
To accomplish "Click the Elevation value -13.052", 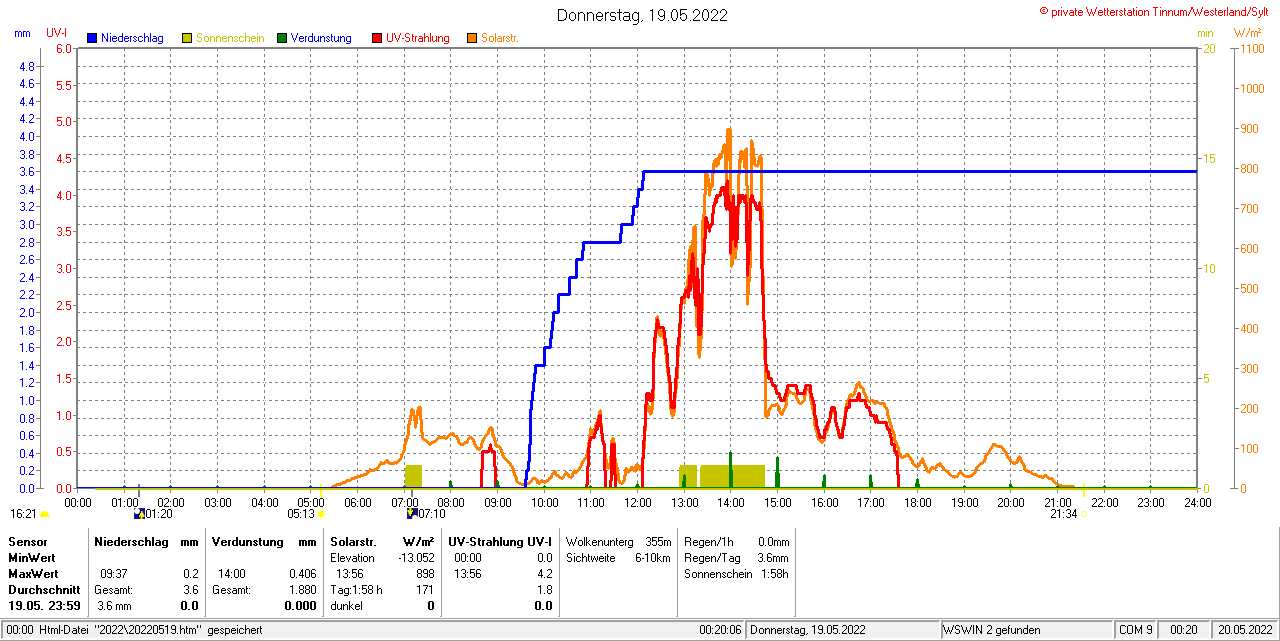I will [415, 558].
